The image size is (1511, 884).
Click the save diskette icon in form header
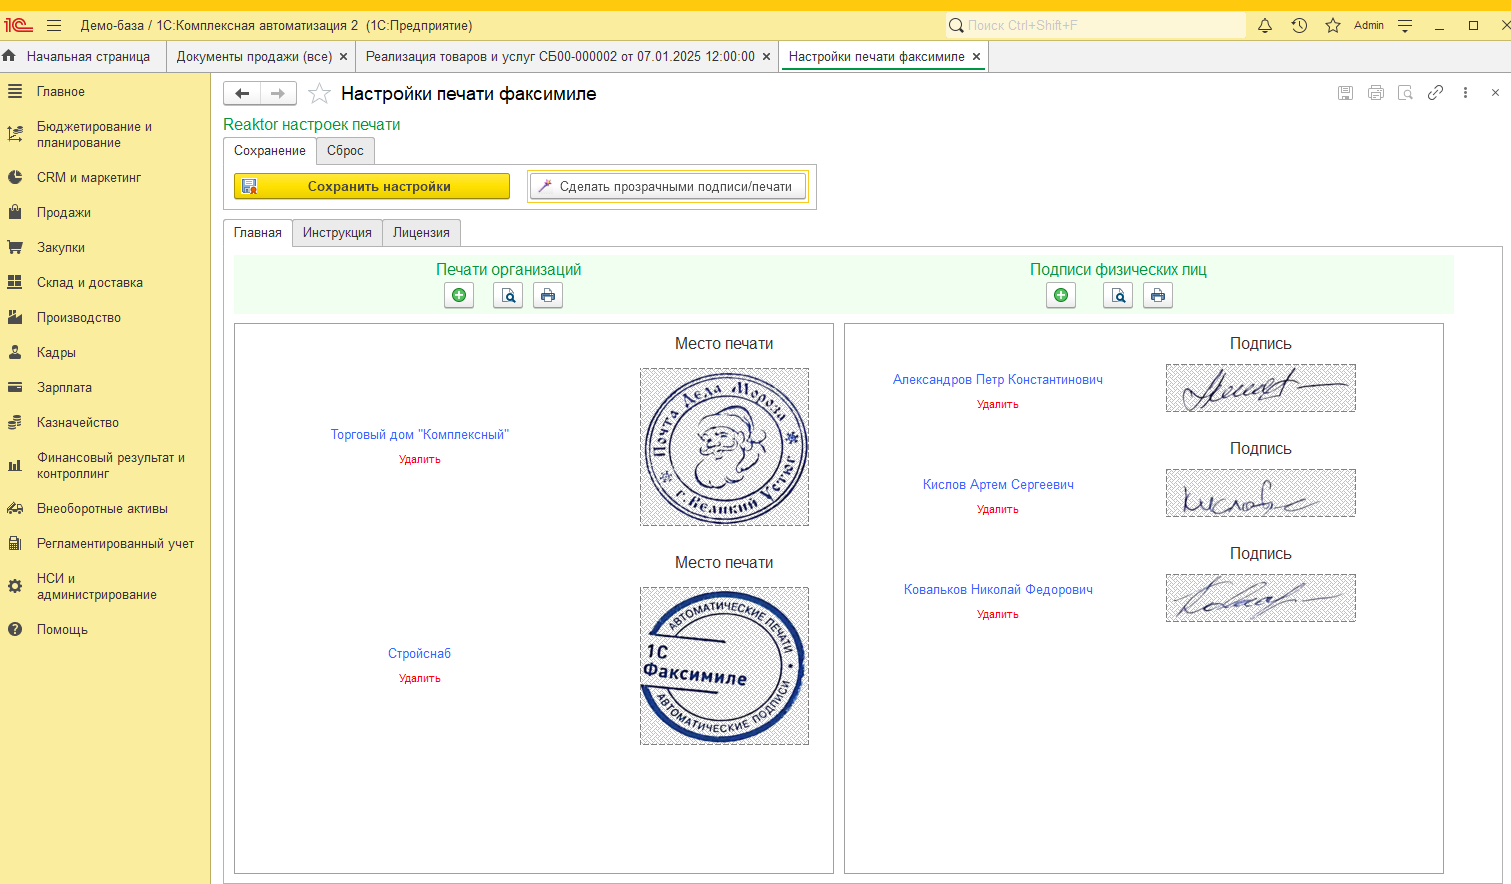click(1346, 93)
